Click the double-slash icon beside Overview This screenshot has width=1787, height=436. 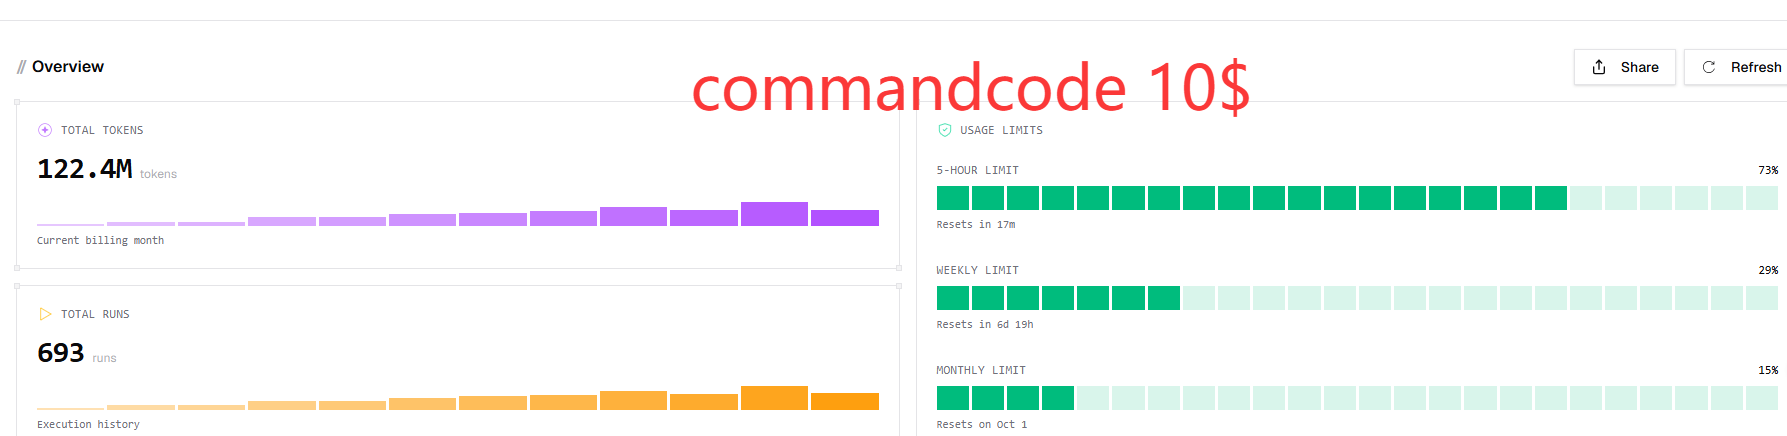21,67
